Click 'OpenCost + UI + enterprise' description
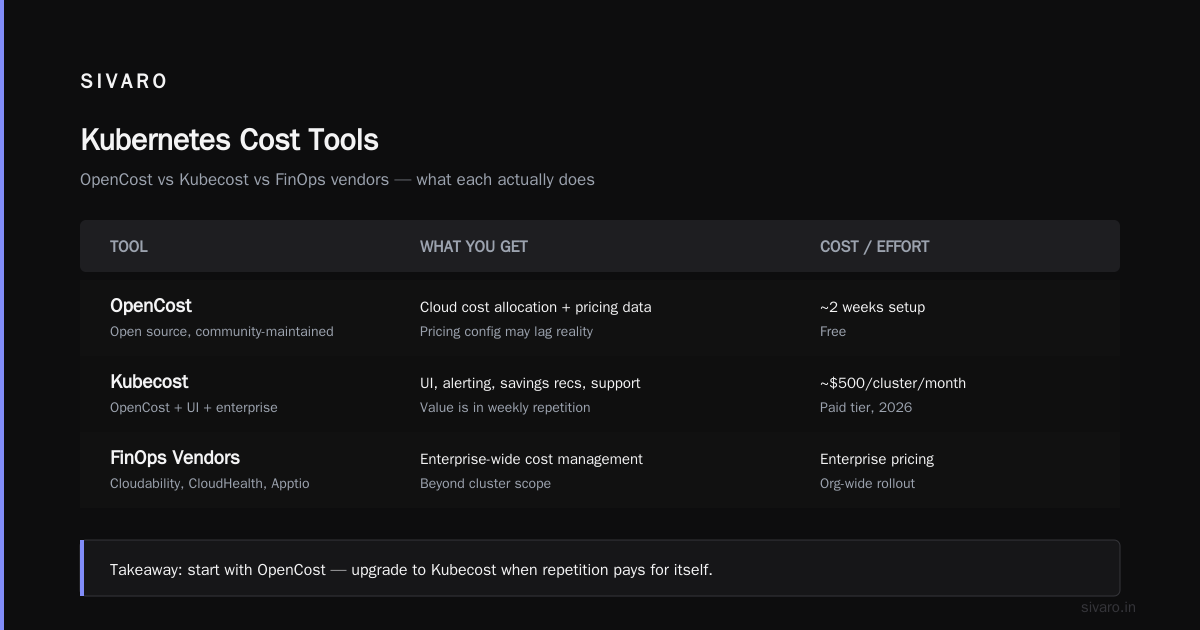Screen dimensions: 1200x630 [194, 407]
